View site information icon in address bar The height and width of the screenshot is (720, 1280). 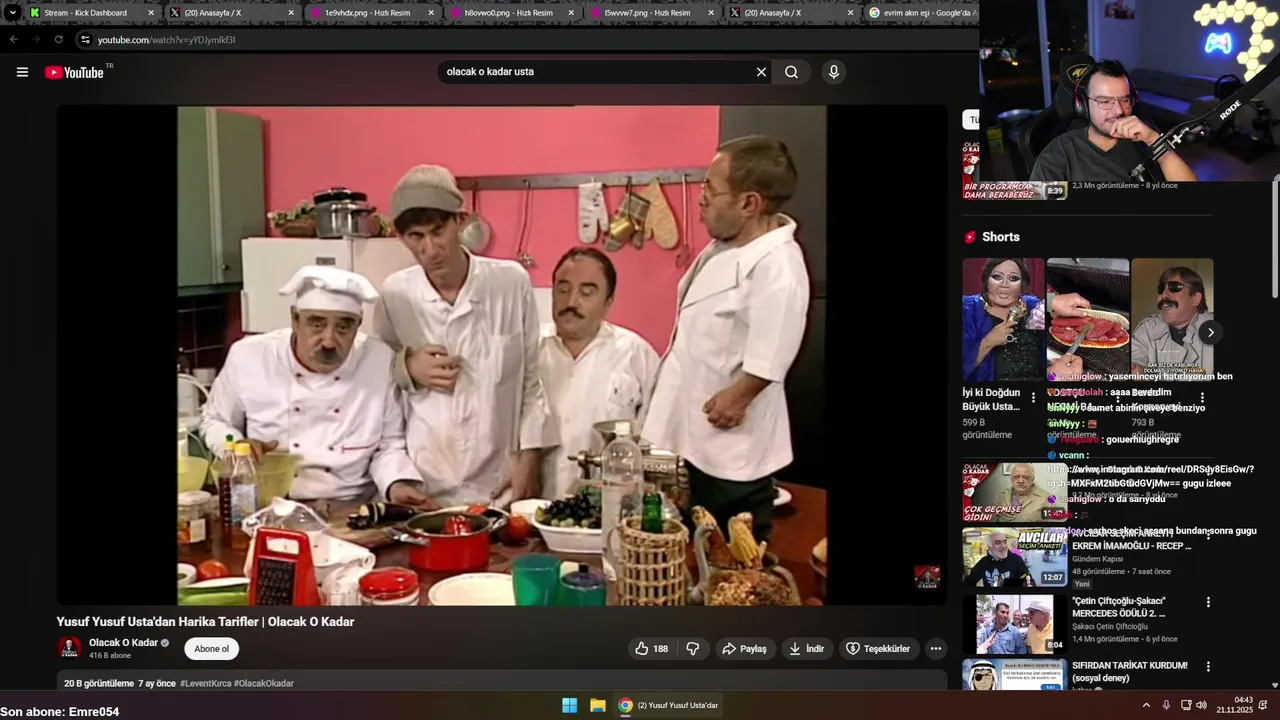coord(85,40)
